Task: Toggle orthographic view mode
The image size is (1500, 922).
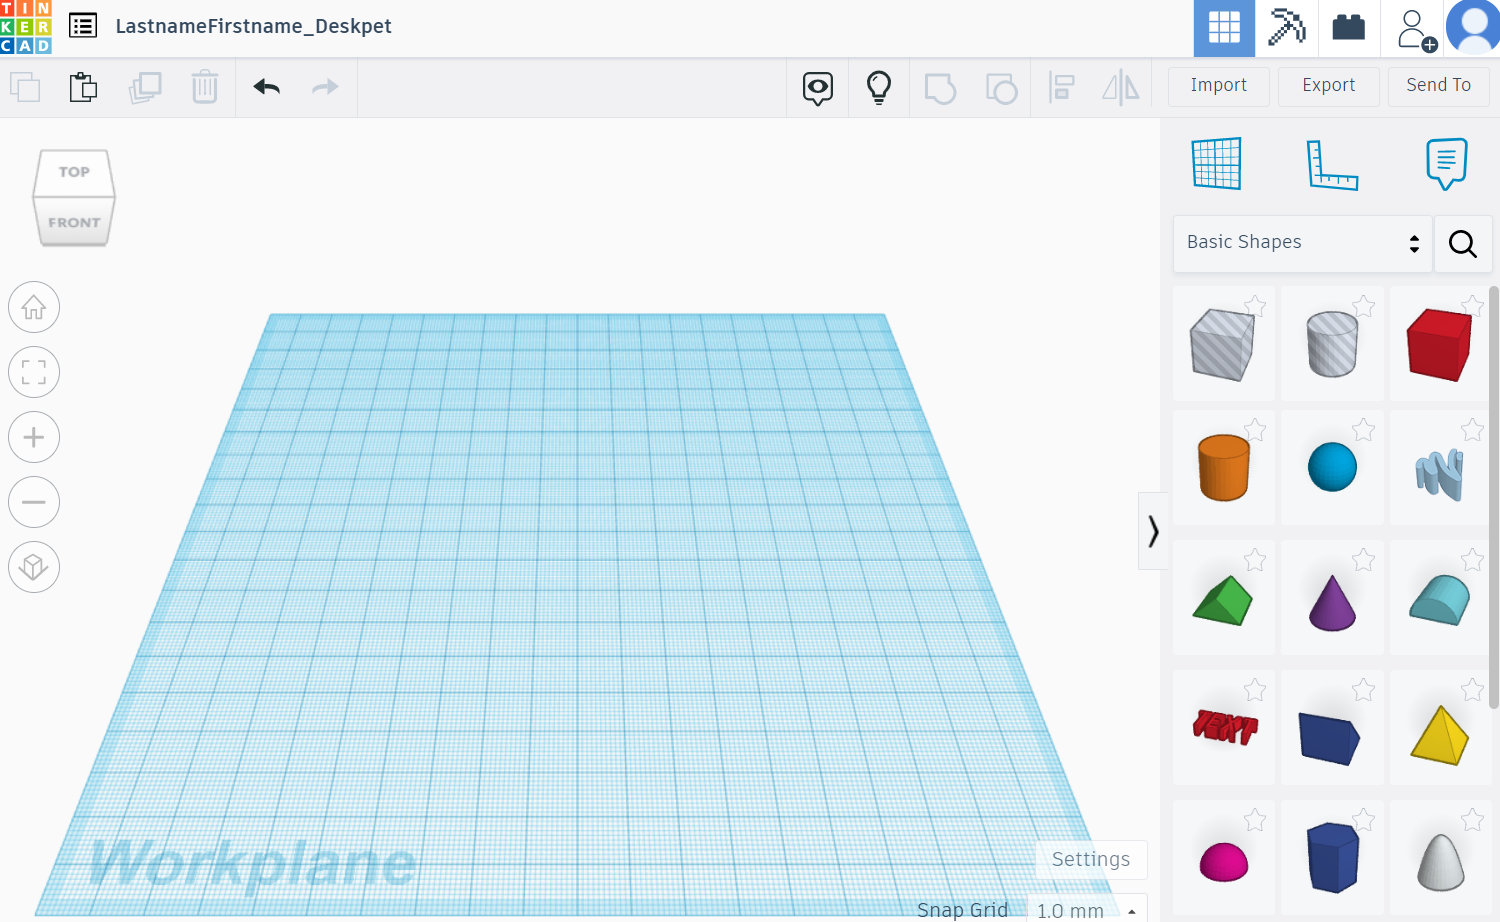Action: (x=33, y=567)
